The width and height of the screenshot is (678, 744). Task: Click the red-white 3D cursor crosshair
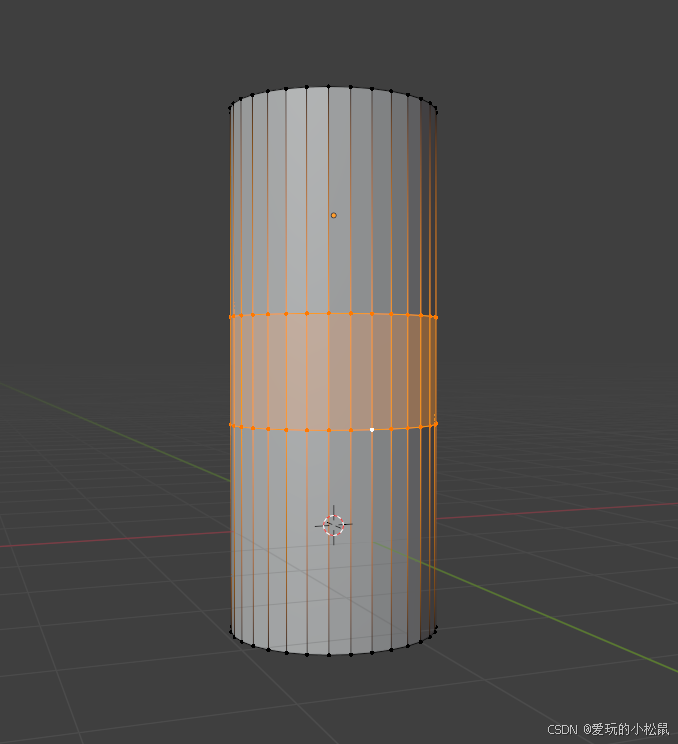click(x=334, y=525)
